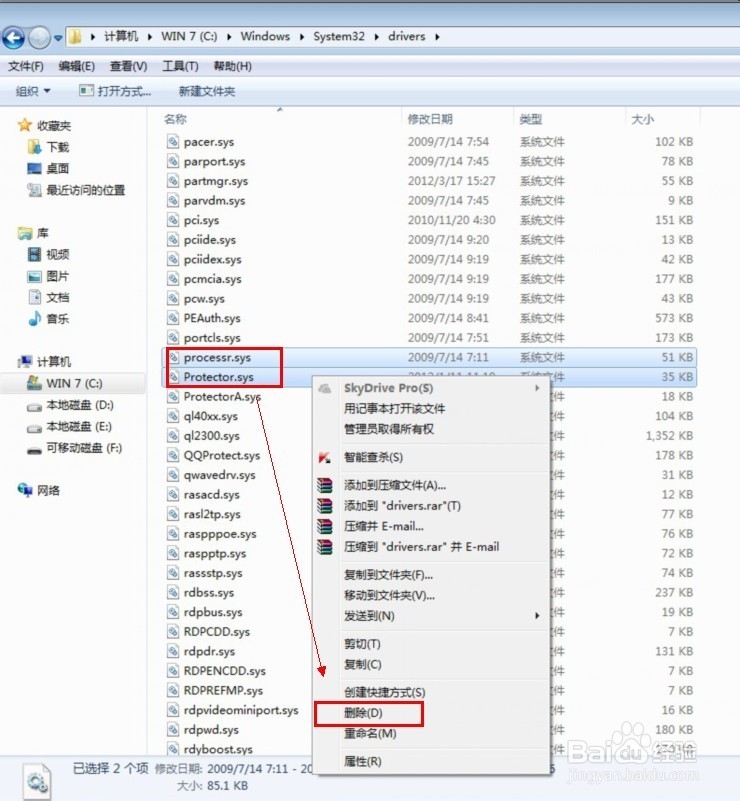Click the Kaspersky 智能查杀(S) icon entry
Screen dimensions: 740x801
click(x=324, y=457)
